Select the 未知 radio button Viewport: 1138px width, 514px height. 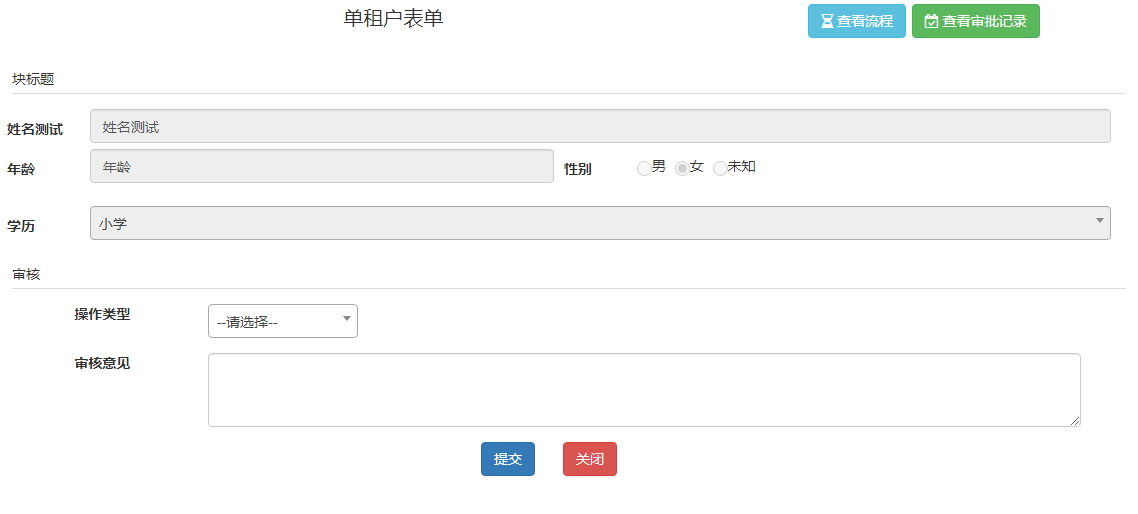[x=720, y=168]
